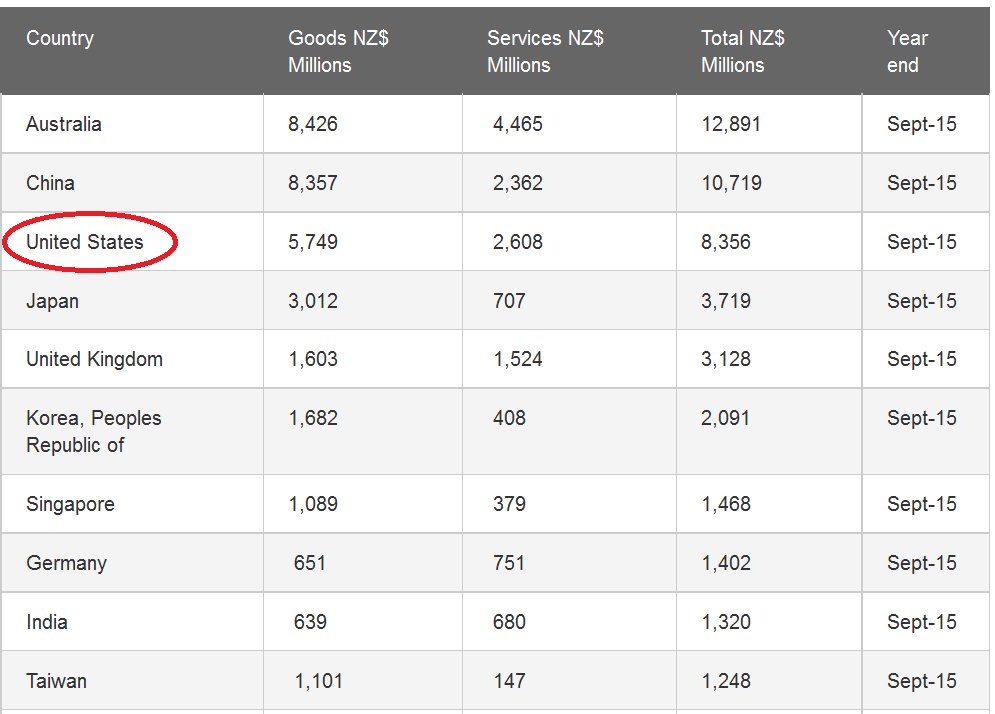995x714 pixels.
Task: Select Korea, Peoples Republic of cell
Action: click(x=93, y=432)
